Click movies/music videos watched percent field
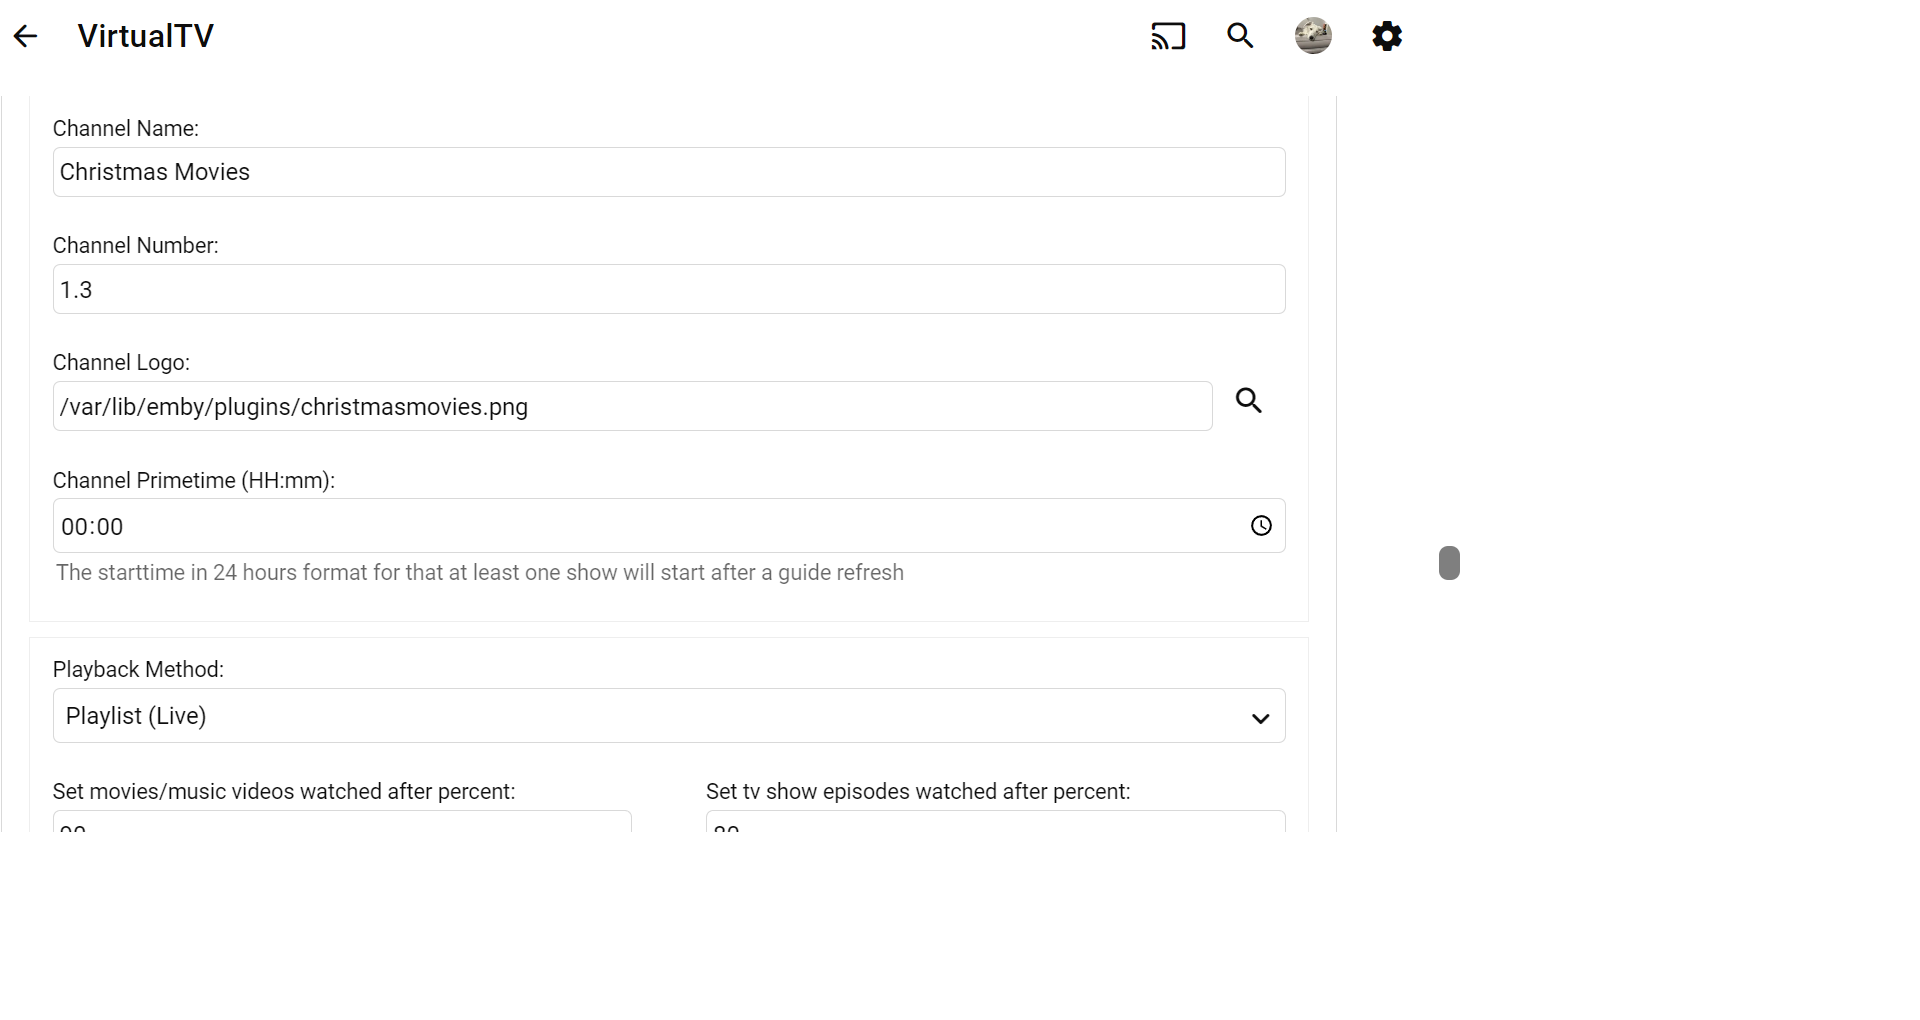Screen dimensions: 1920x1020 click(342, 822)
